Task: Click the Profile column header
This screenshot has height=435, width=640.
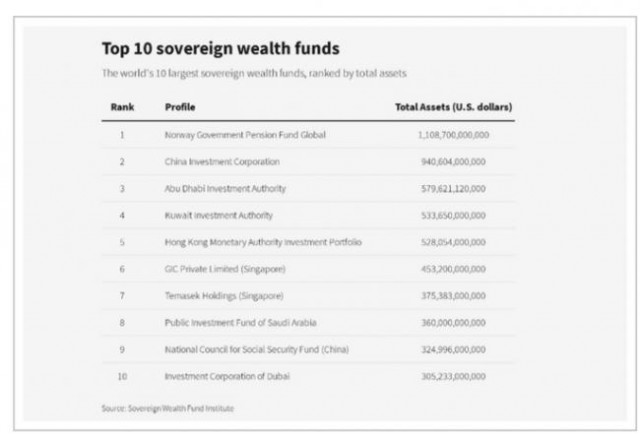Action: 179,106
